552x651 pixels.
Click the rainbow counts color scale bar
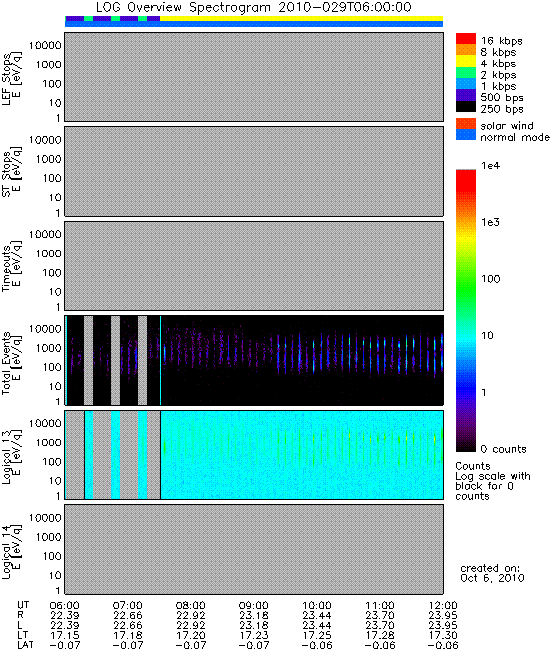(x=466, y=311)
